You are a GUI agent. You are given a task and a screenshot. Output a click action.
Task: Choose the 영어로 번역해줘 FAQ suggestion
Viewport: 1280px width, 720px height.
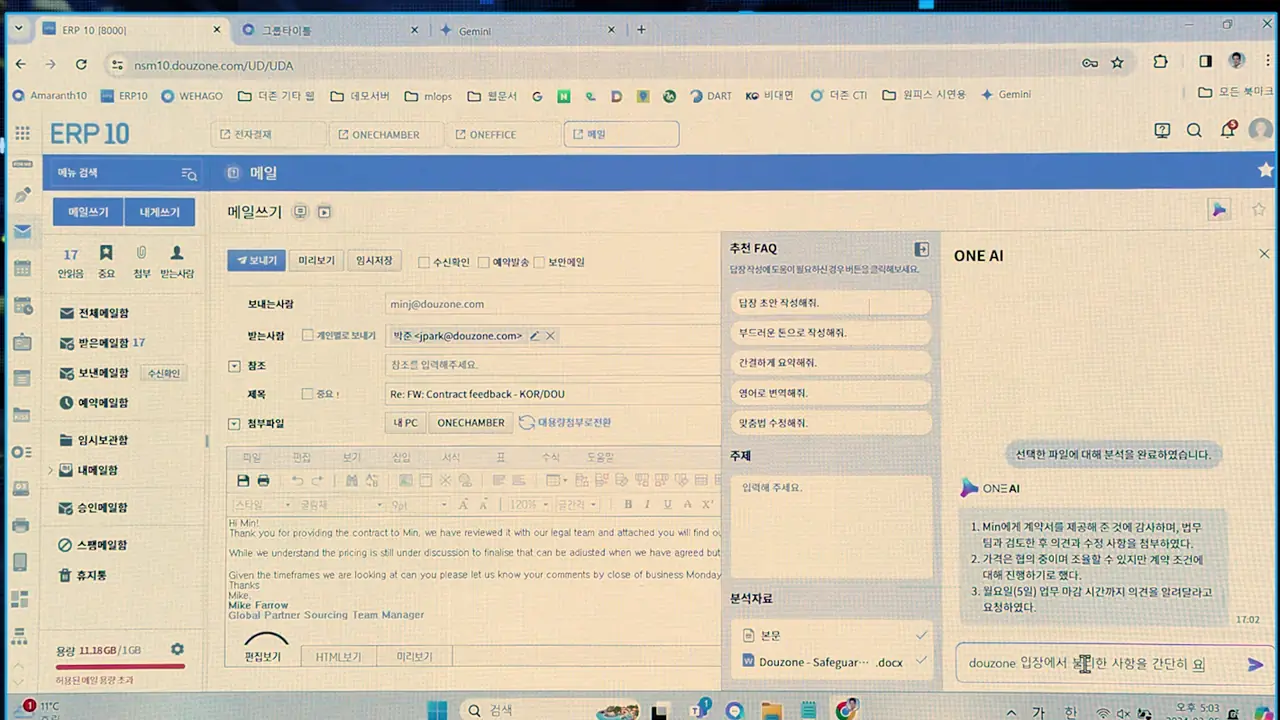tap(830, 393)
